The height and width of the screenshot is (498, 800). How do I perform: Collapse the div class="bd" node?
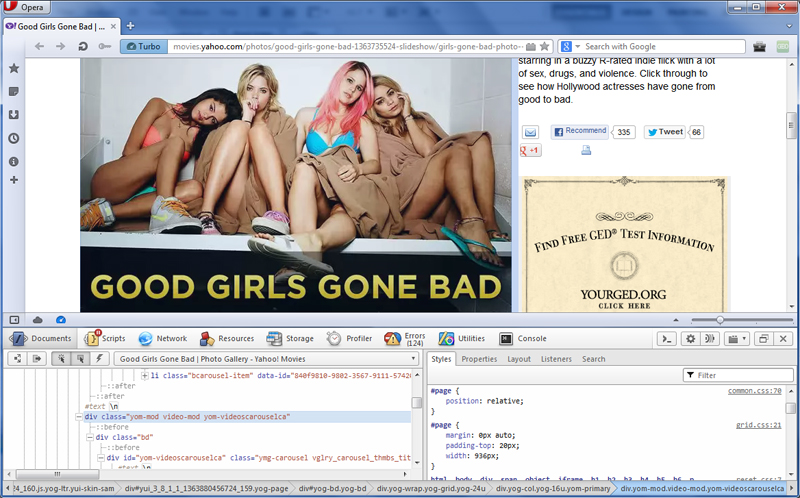pos(89,437)
